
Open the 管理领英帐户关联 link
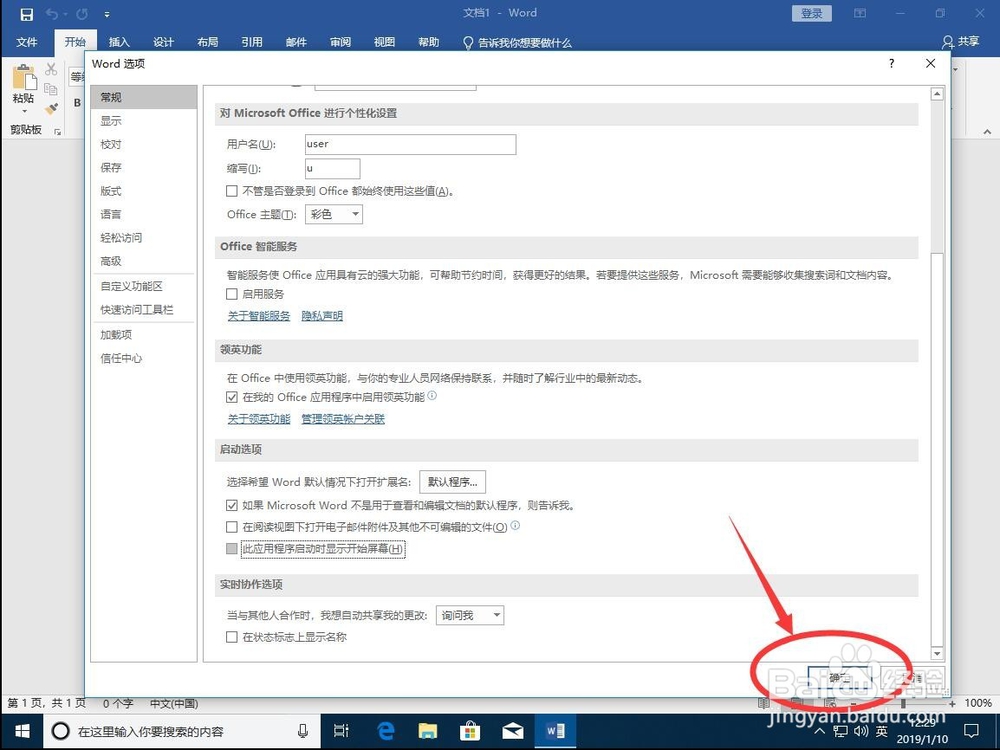coord(343,419)
